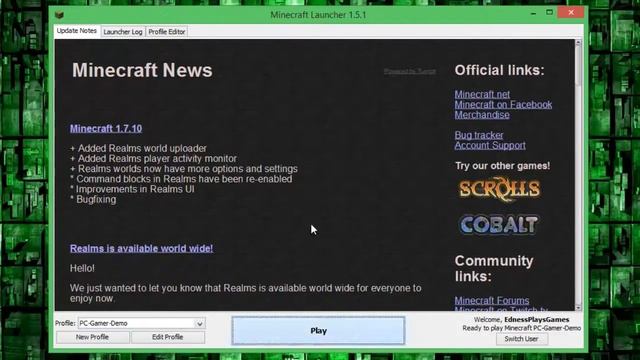Visit the Minecraft Forums community link
This screenshot has height=360, width=640.
click(492, 300)
